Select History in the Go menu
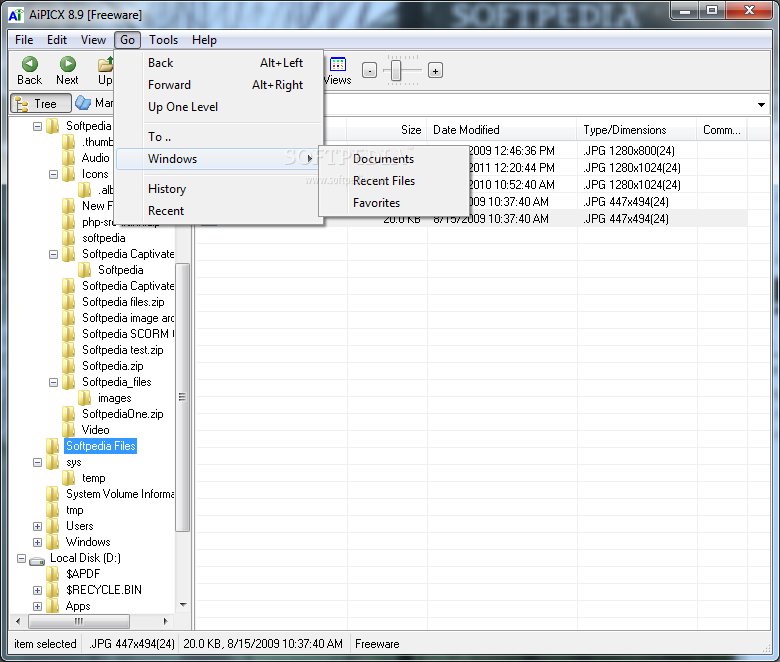This screenshot has height=662, width=780. tap(219, 189)
